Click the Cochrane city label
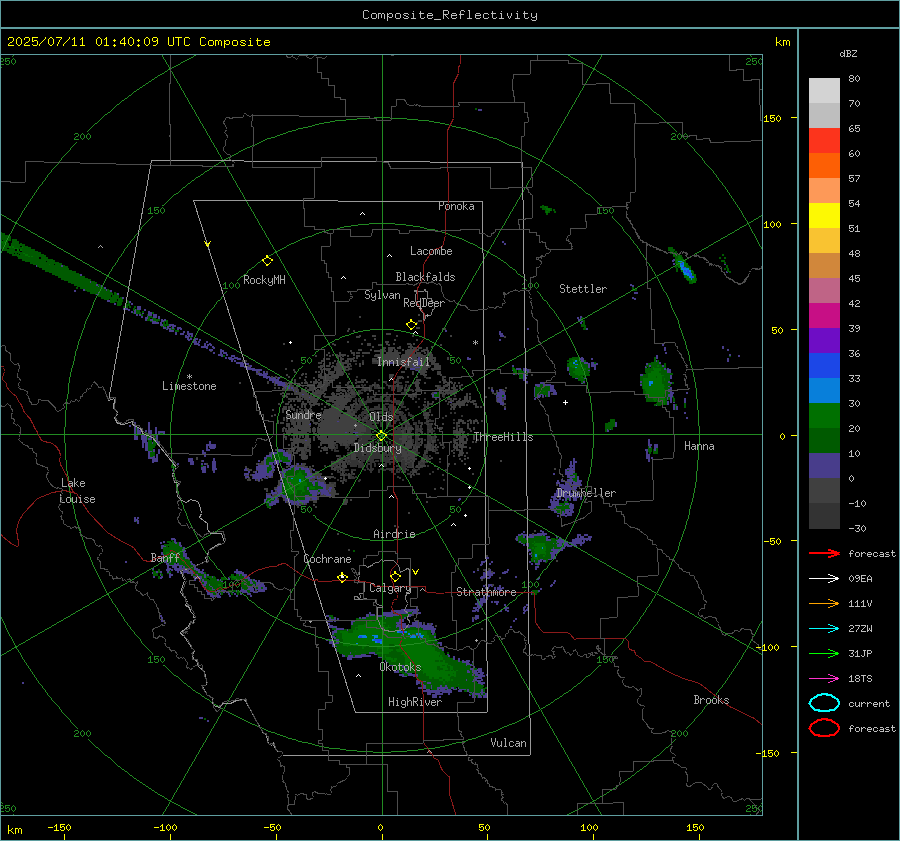 point(327,559)
